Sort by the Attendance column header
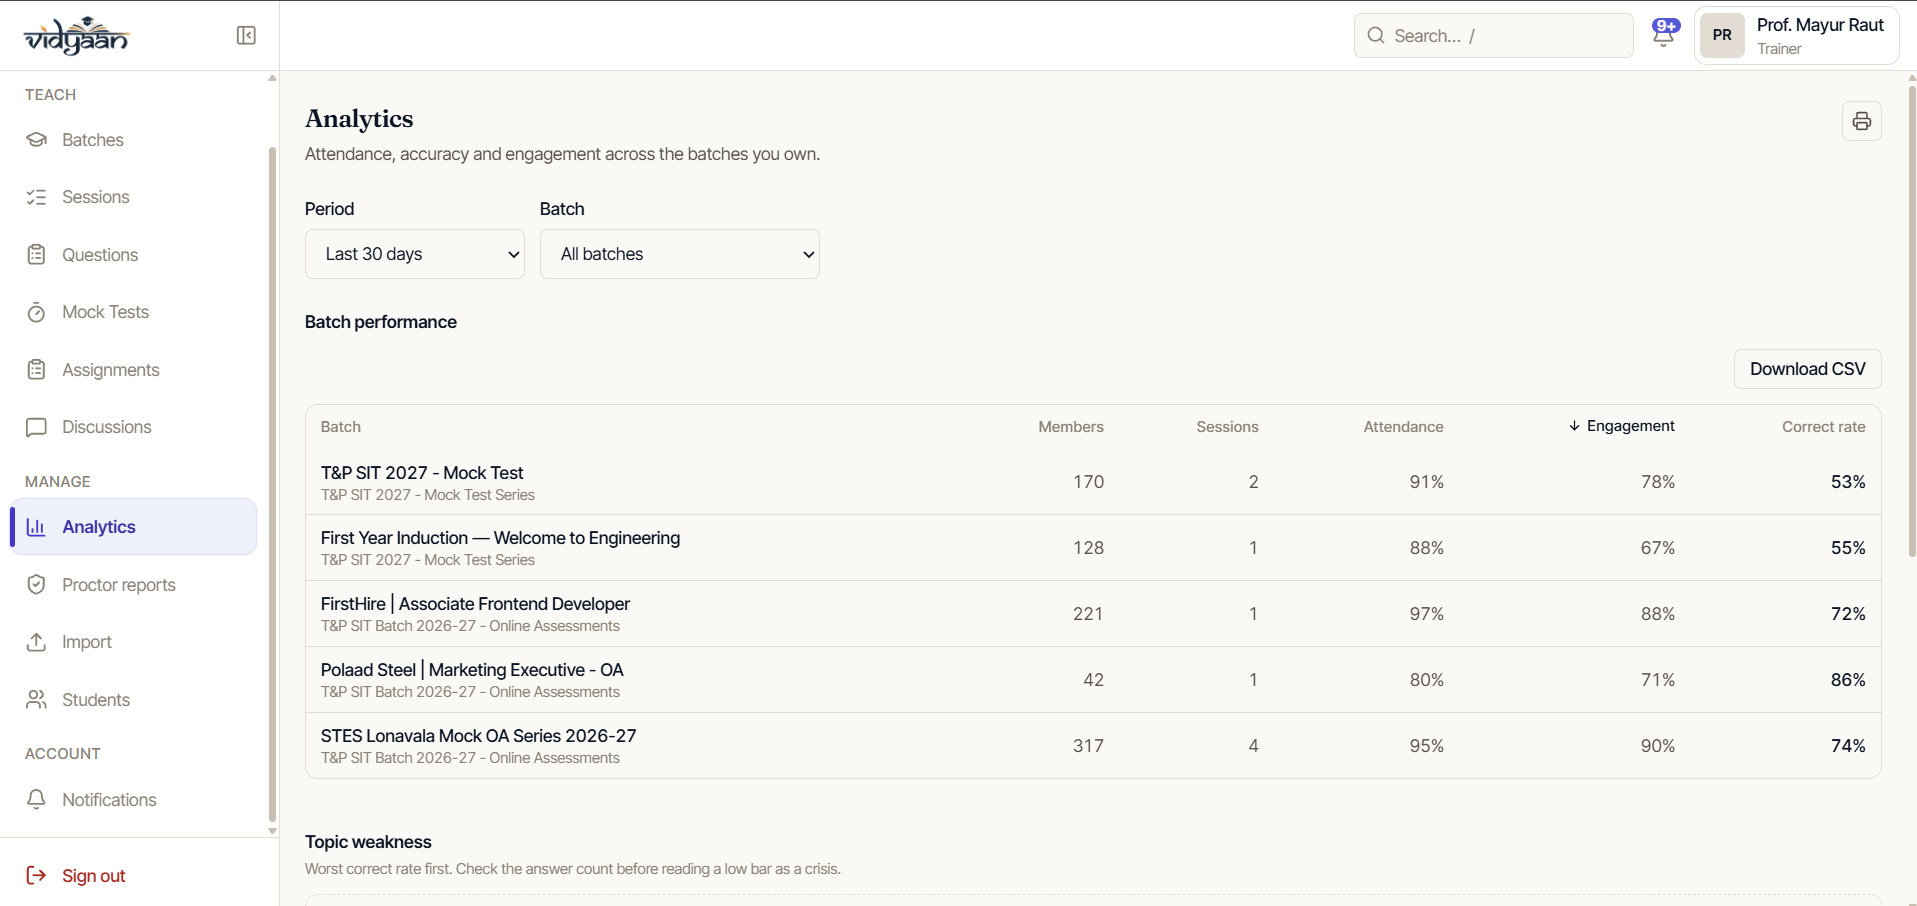The image size is (1917, 906). coord(1403,427)
